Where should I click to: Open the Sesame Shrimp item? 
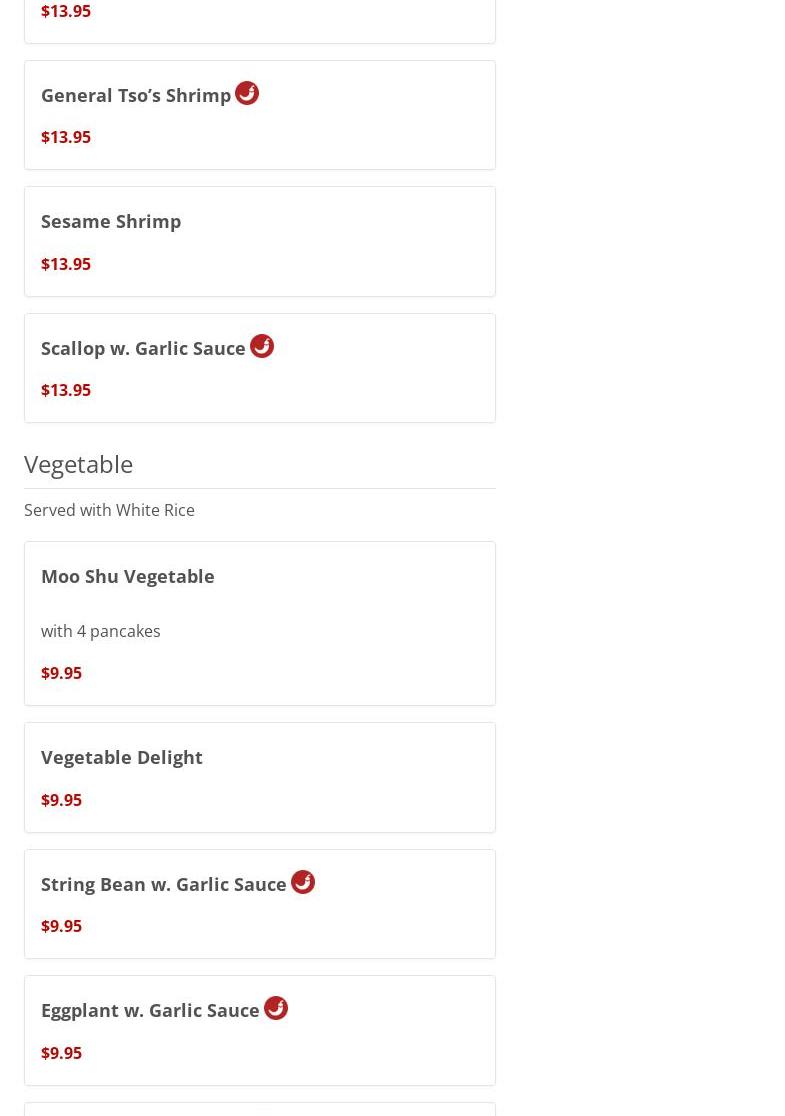tap(111, 221)
